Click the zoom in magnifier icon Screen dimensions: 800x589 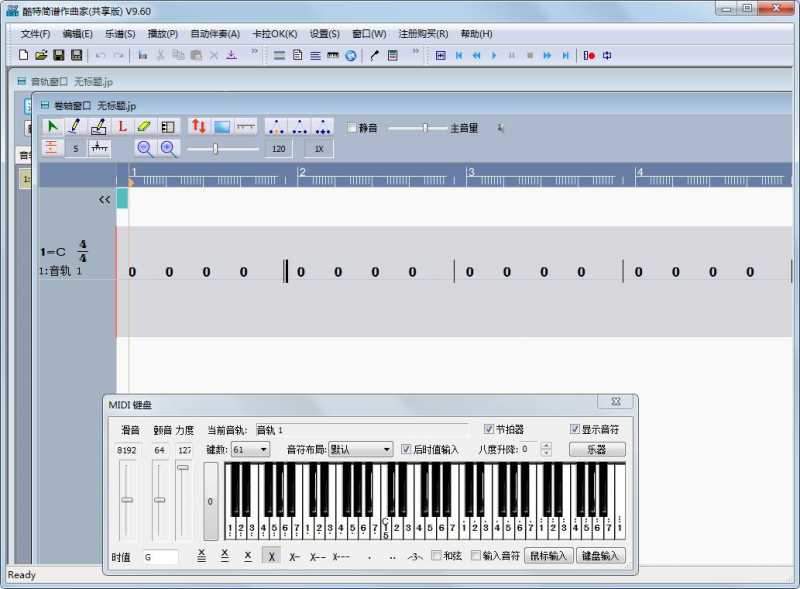[169, 149]
